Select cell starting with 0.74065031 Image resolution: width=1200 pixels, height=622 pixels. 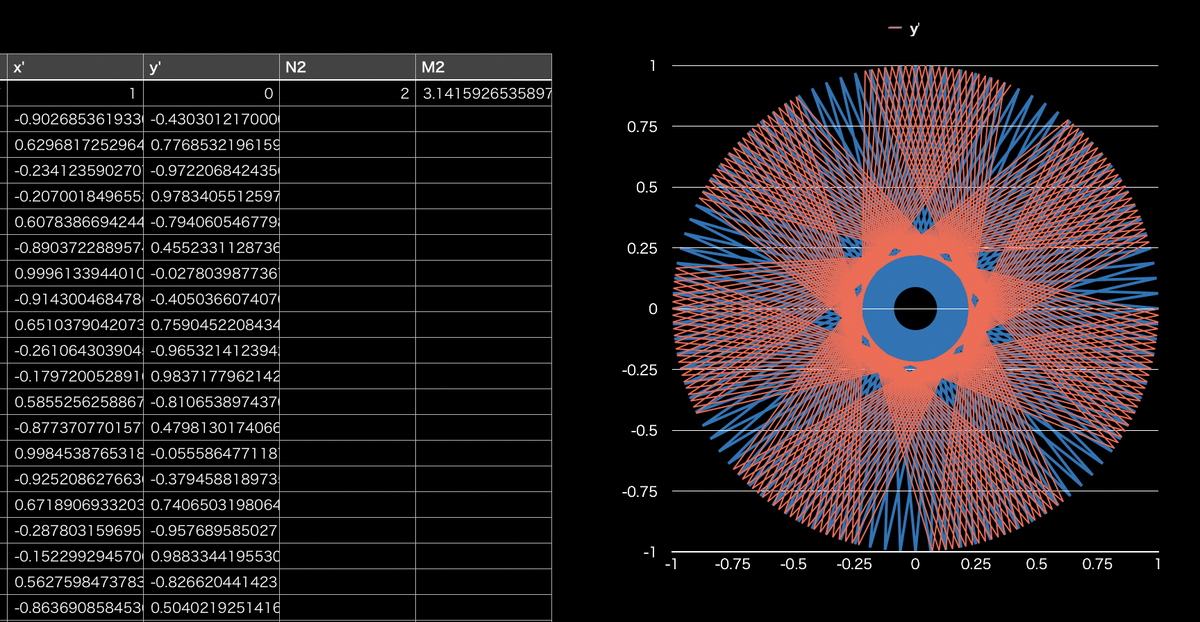tap(212, 503)
